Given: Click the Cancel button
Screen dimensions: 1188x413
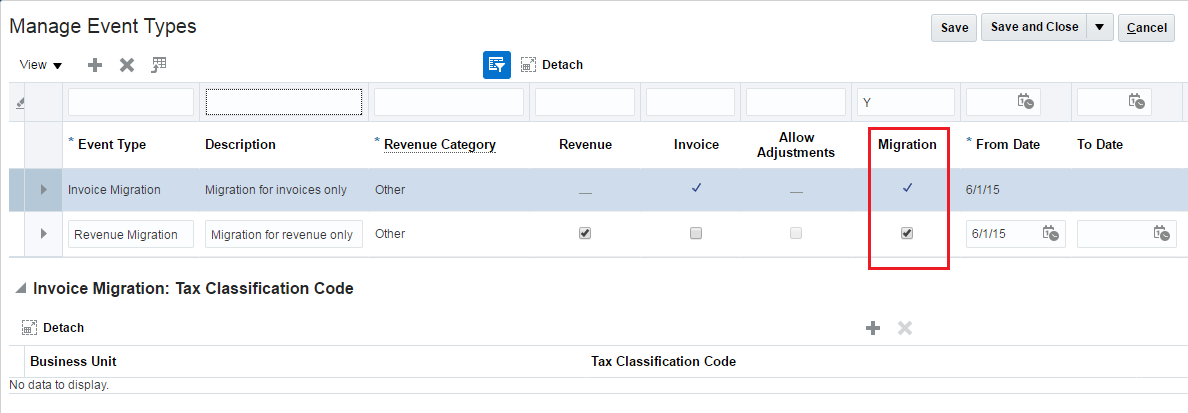Looking at the screenshot, I should coord(1146,27).
